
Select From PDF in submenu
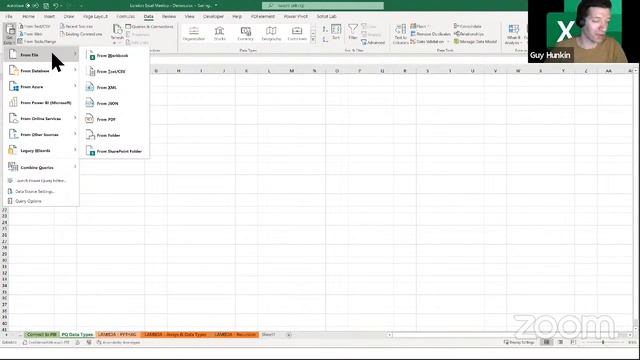click(114, 119)
